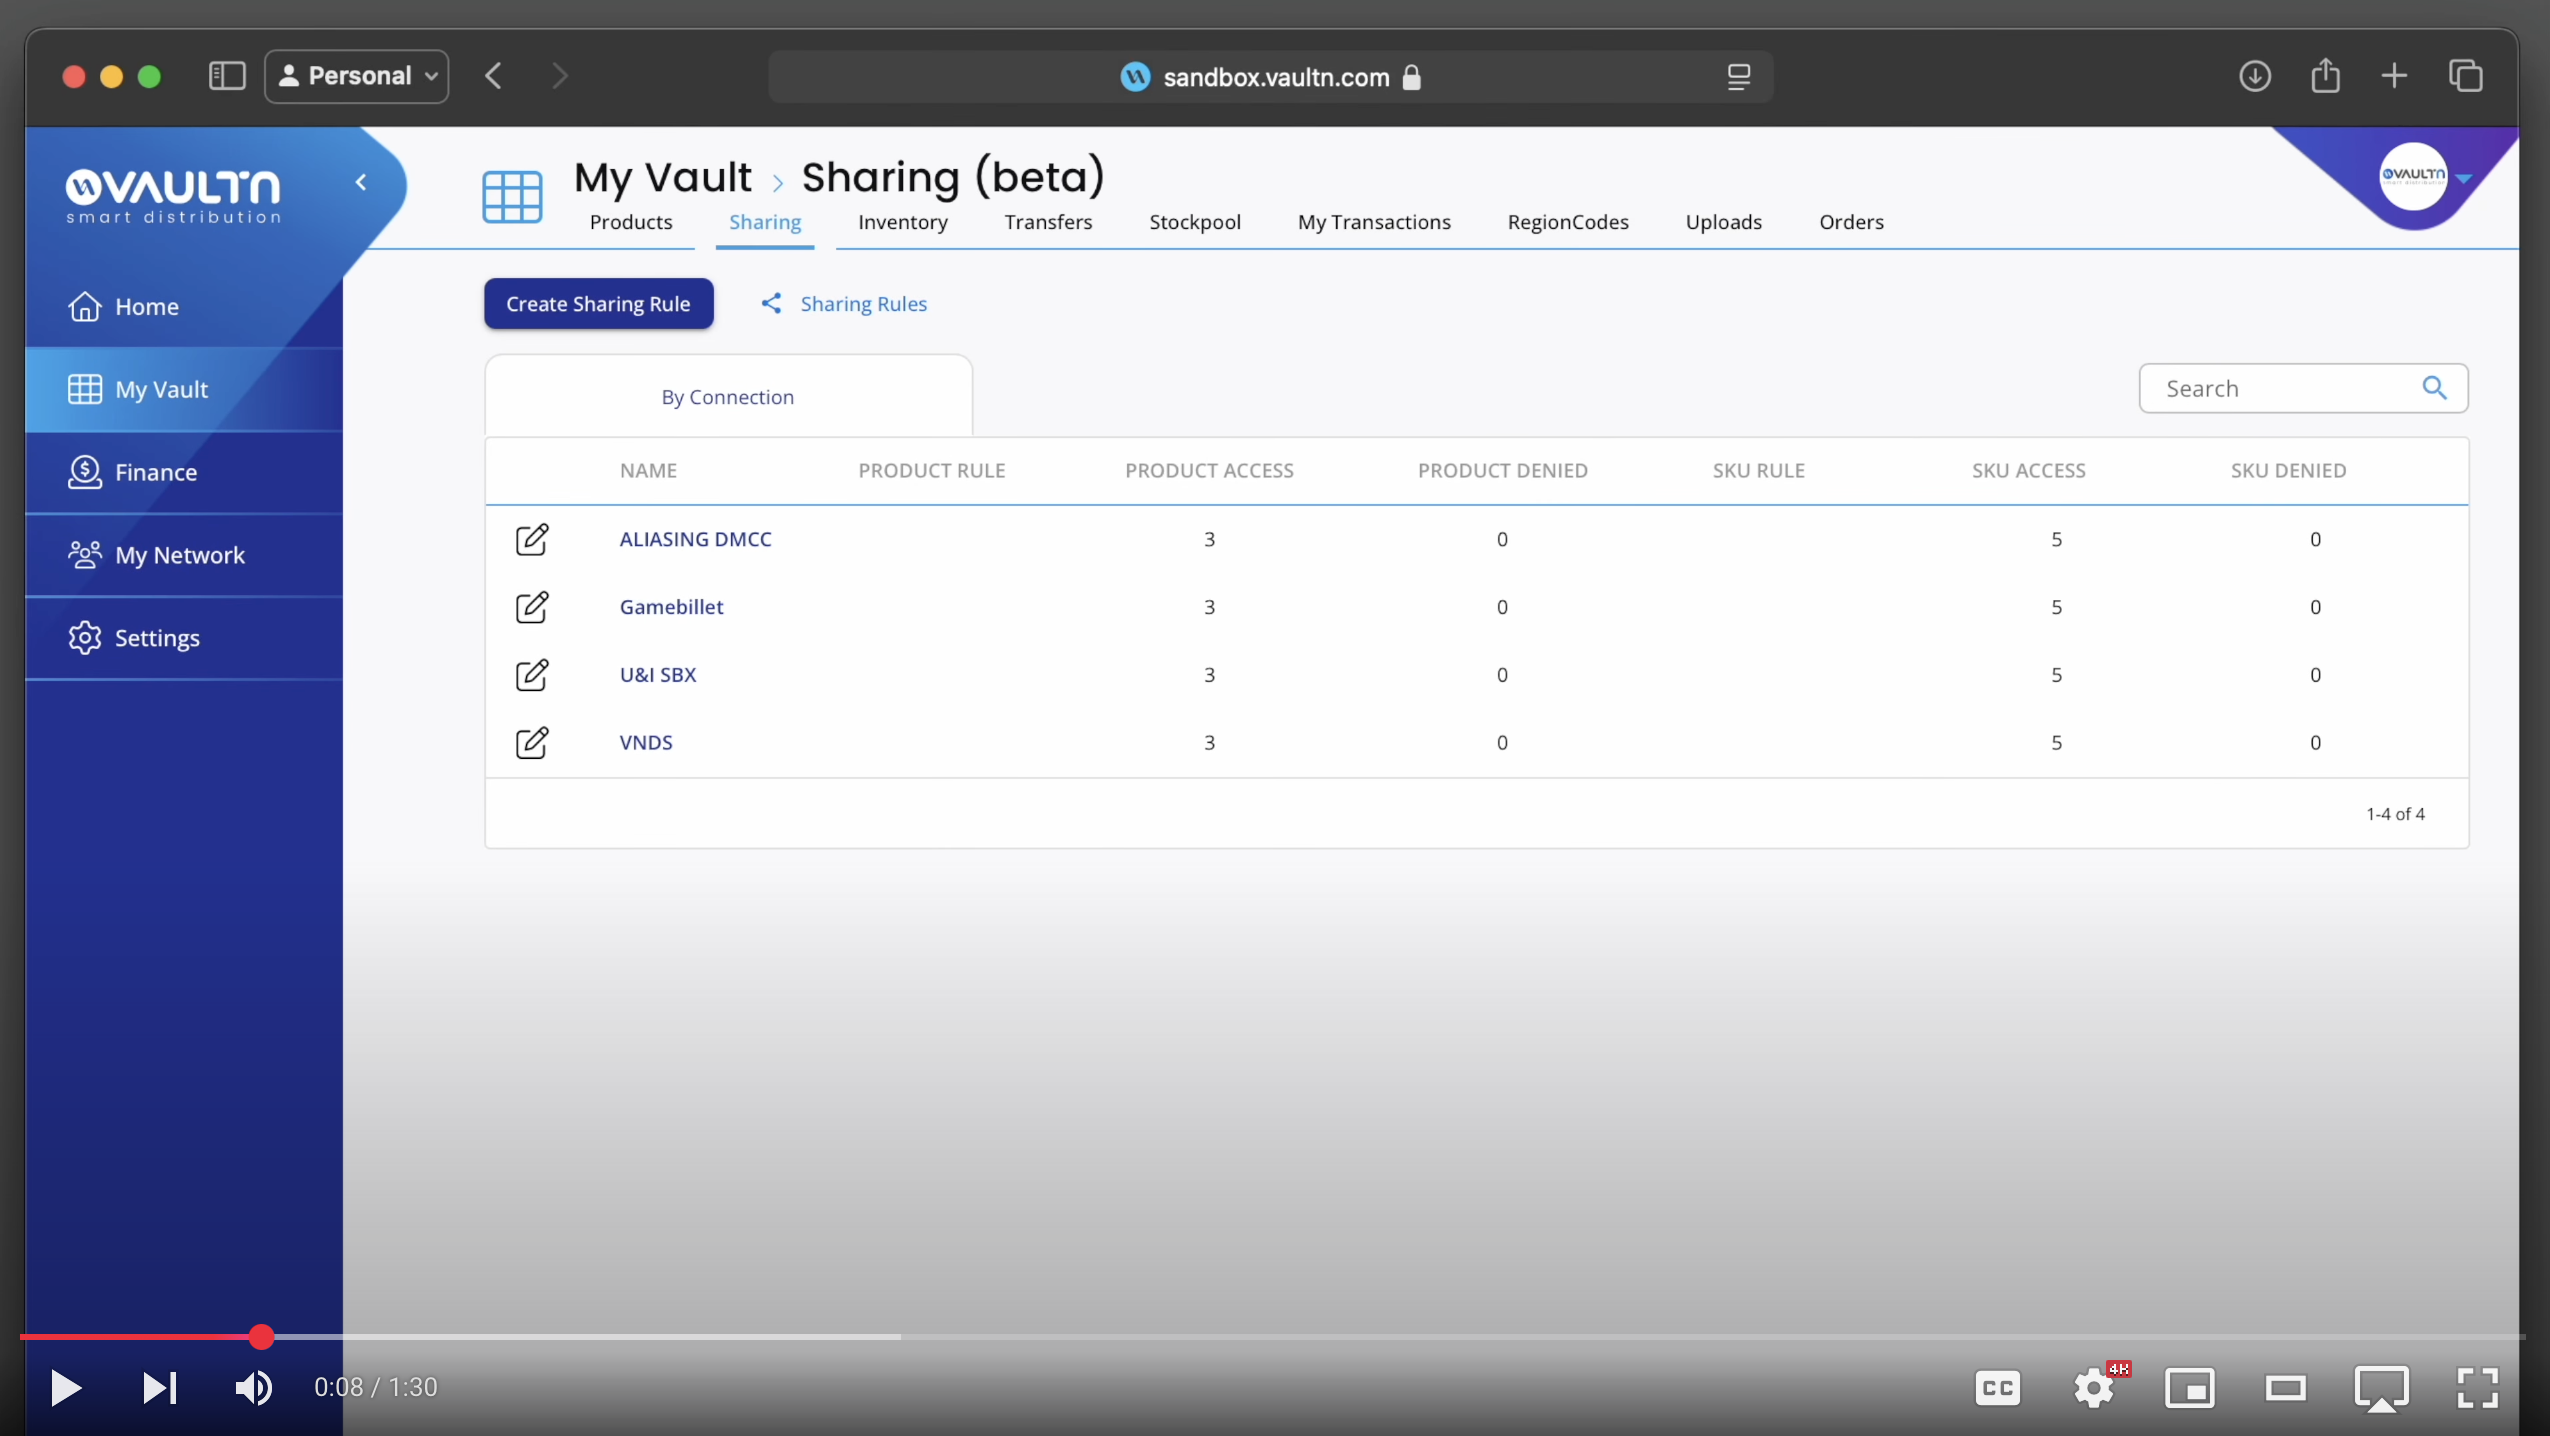Open the VaultN profile avatar
The width and height of the screenshot is (2550, 1436).
tap(2412, 176)
